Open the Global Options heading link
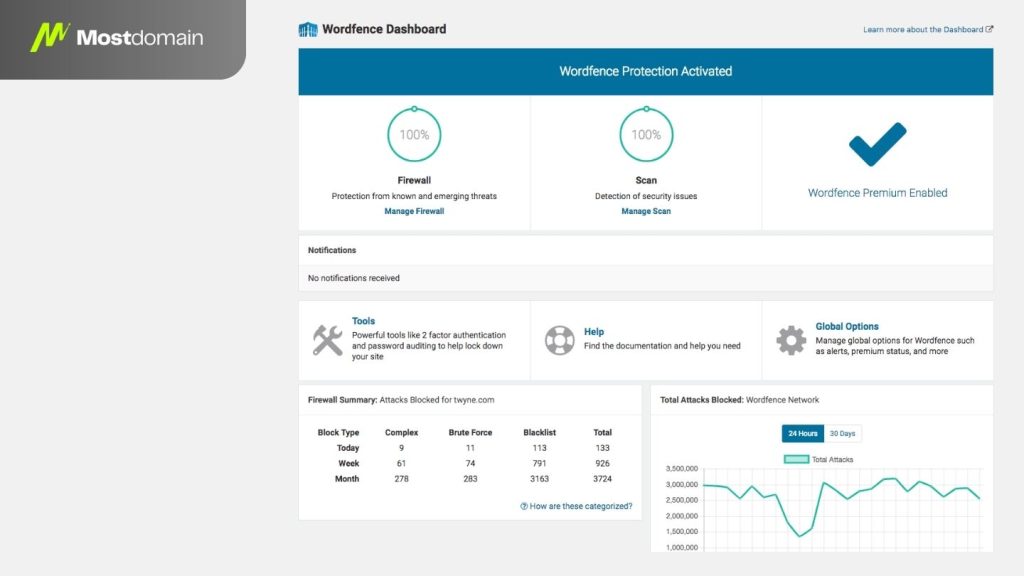The height and width of the screenshot is (576, 1024). [846, 327]
